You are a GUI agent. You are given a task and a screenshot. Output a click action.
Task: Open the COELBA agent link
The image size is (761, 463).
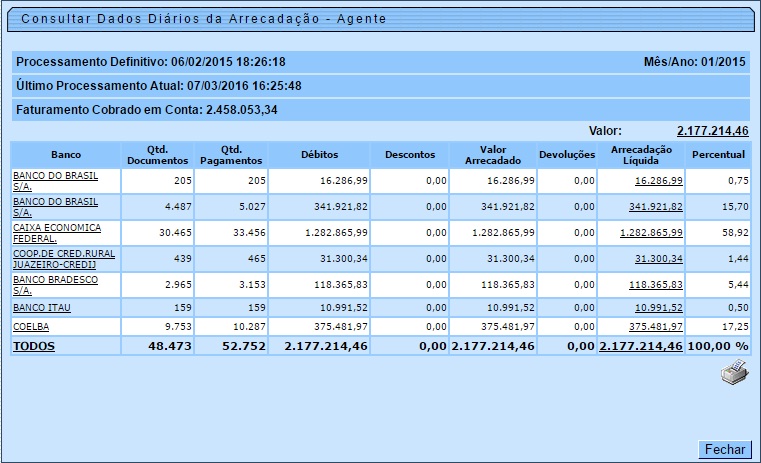point(31,326)
